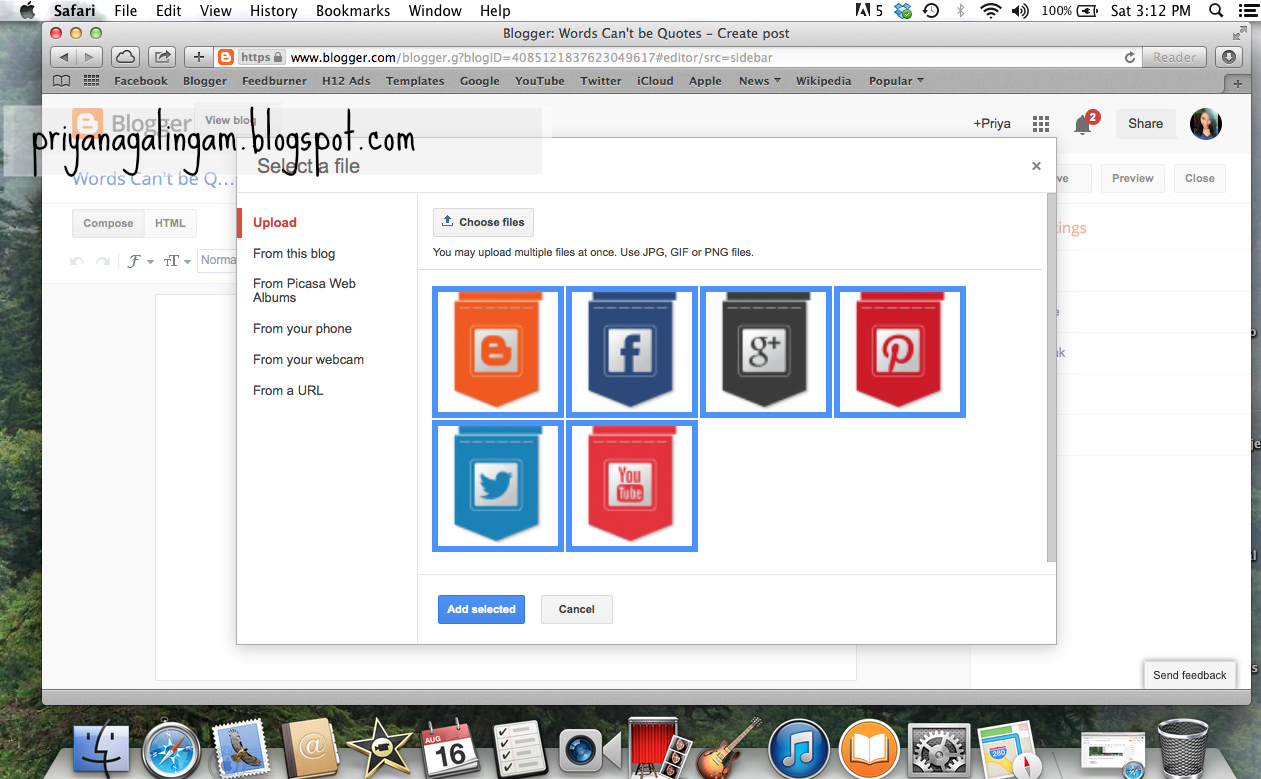Click the +Priya profile link
The height and width of the screenshot is (779, 1261).
[x=992, y=124]
